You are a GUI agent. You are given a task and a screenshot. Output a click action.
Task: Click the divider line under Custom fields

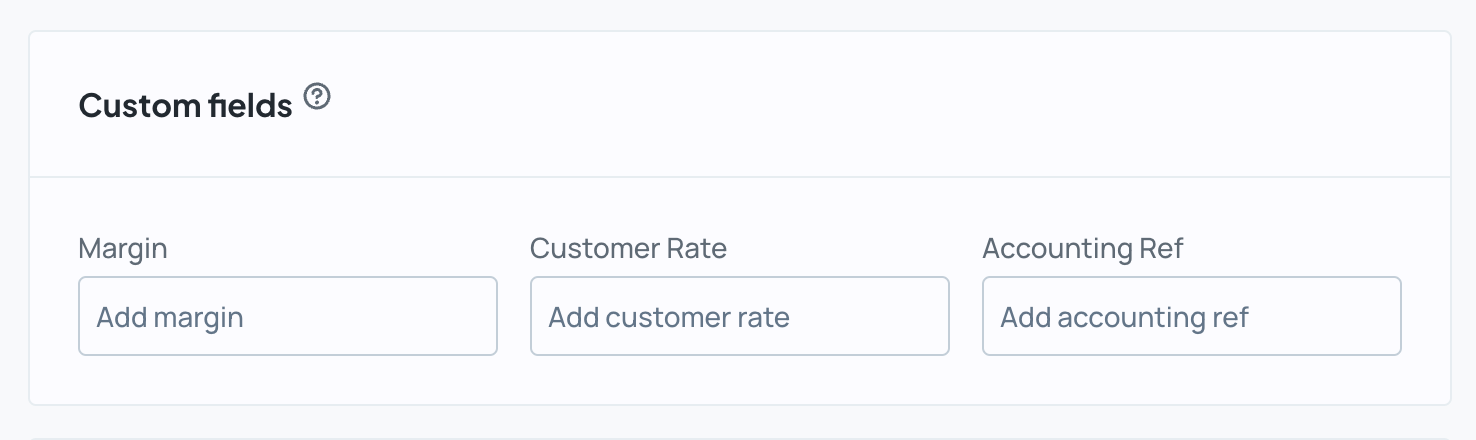[x=740, y=177]
